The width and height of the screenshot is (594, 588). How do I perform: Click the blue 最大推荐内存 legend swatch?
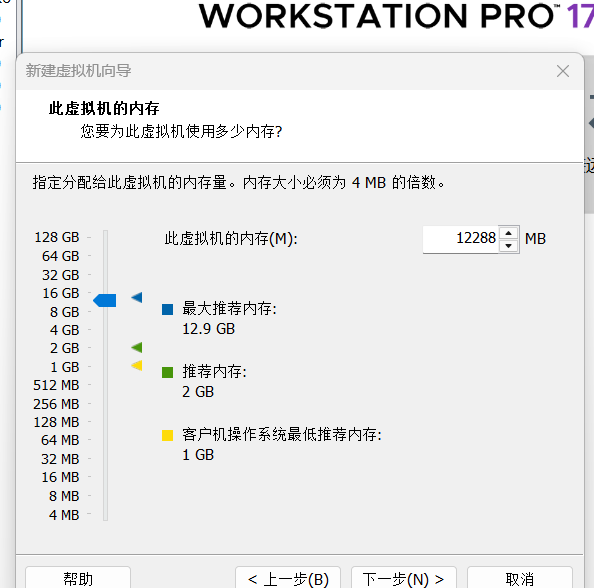pyautogui.click(x=167, y=310)
